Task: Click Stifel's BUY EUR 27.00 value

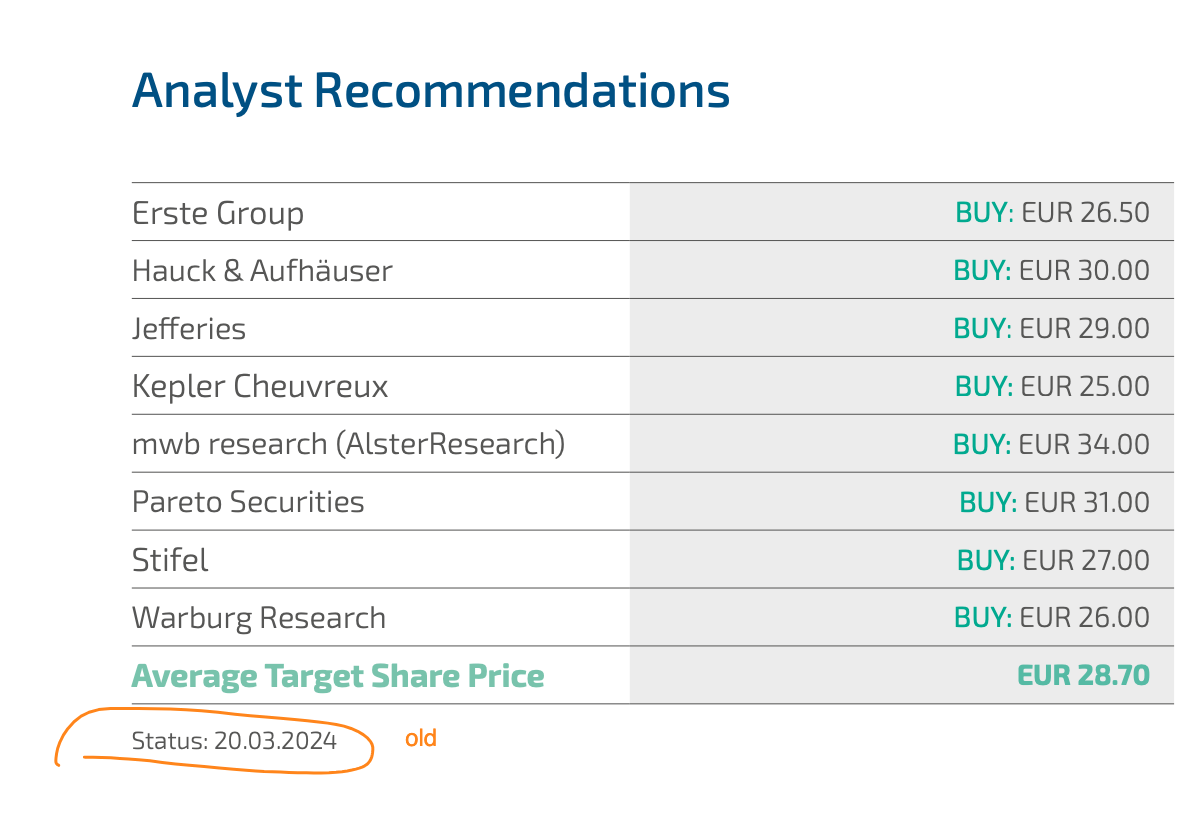Action: [1053, 560]
